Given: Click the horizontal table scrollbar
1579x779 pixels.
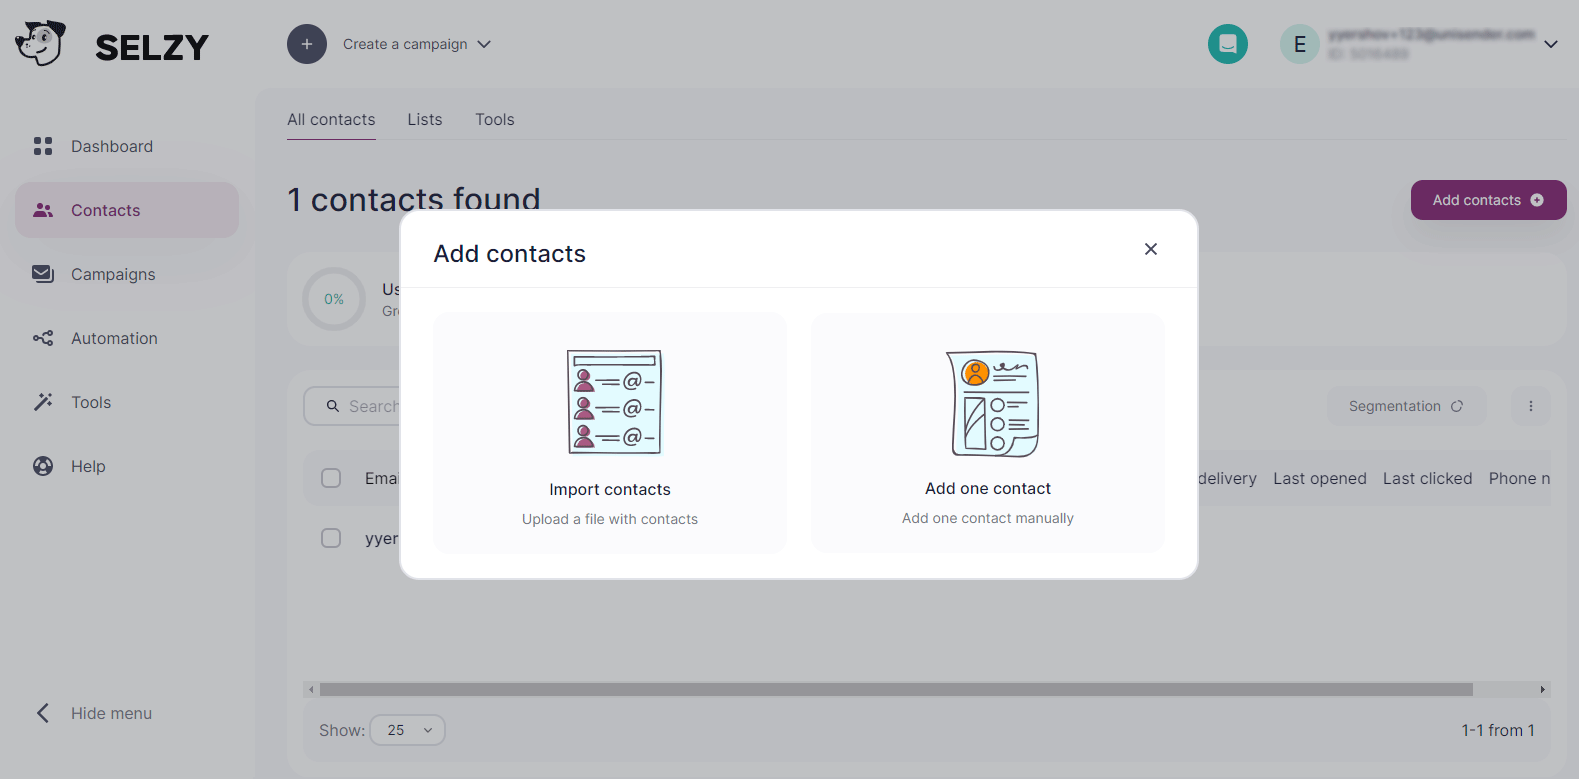Looking at the screenshot, I should [896, 689].
